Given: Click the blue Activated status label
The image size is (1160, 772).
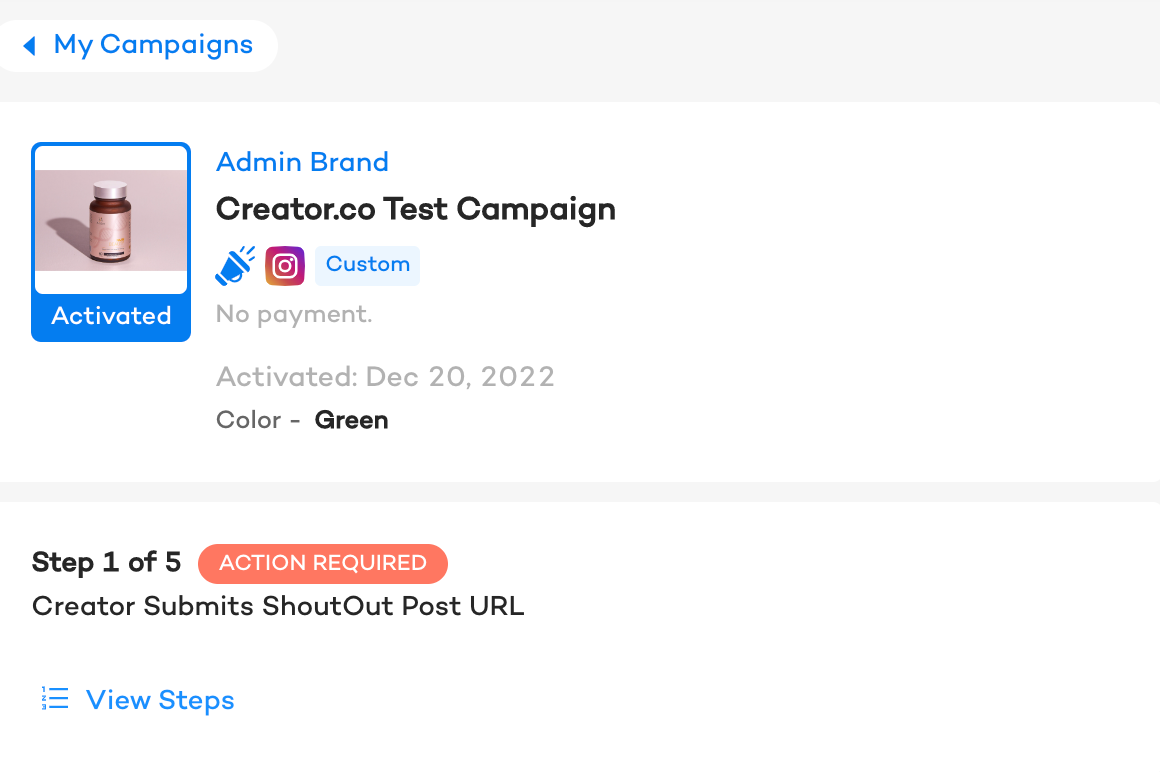Looking at the screenshot, I should point(111,316).
